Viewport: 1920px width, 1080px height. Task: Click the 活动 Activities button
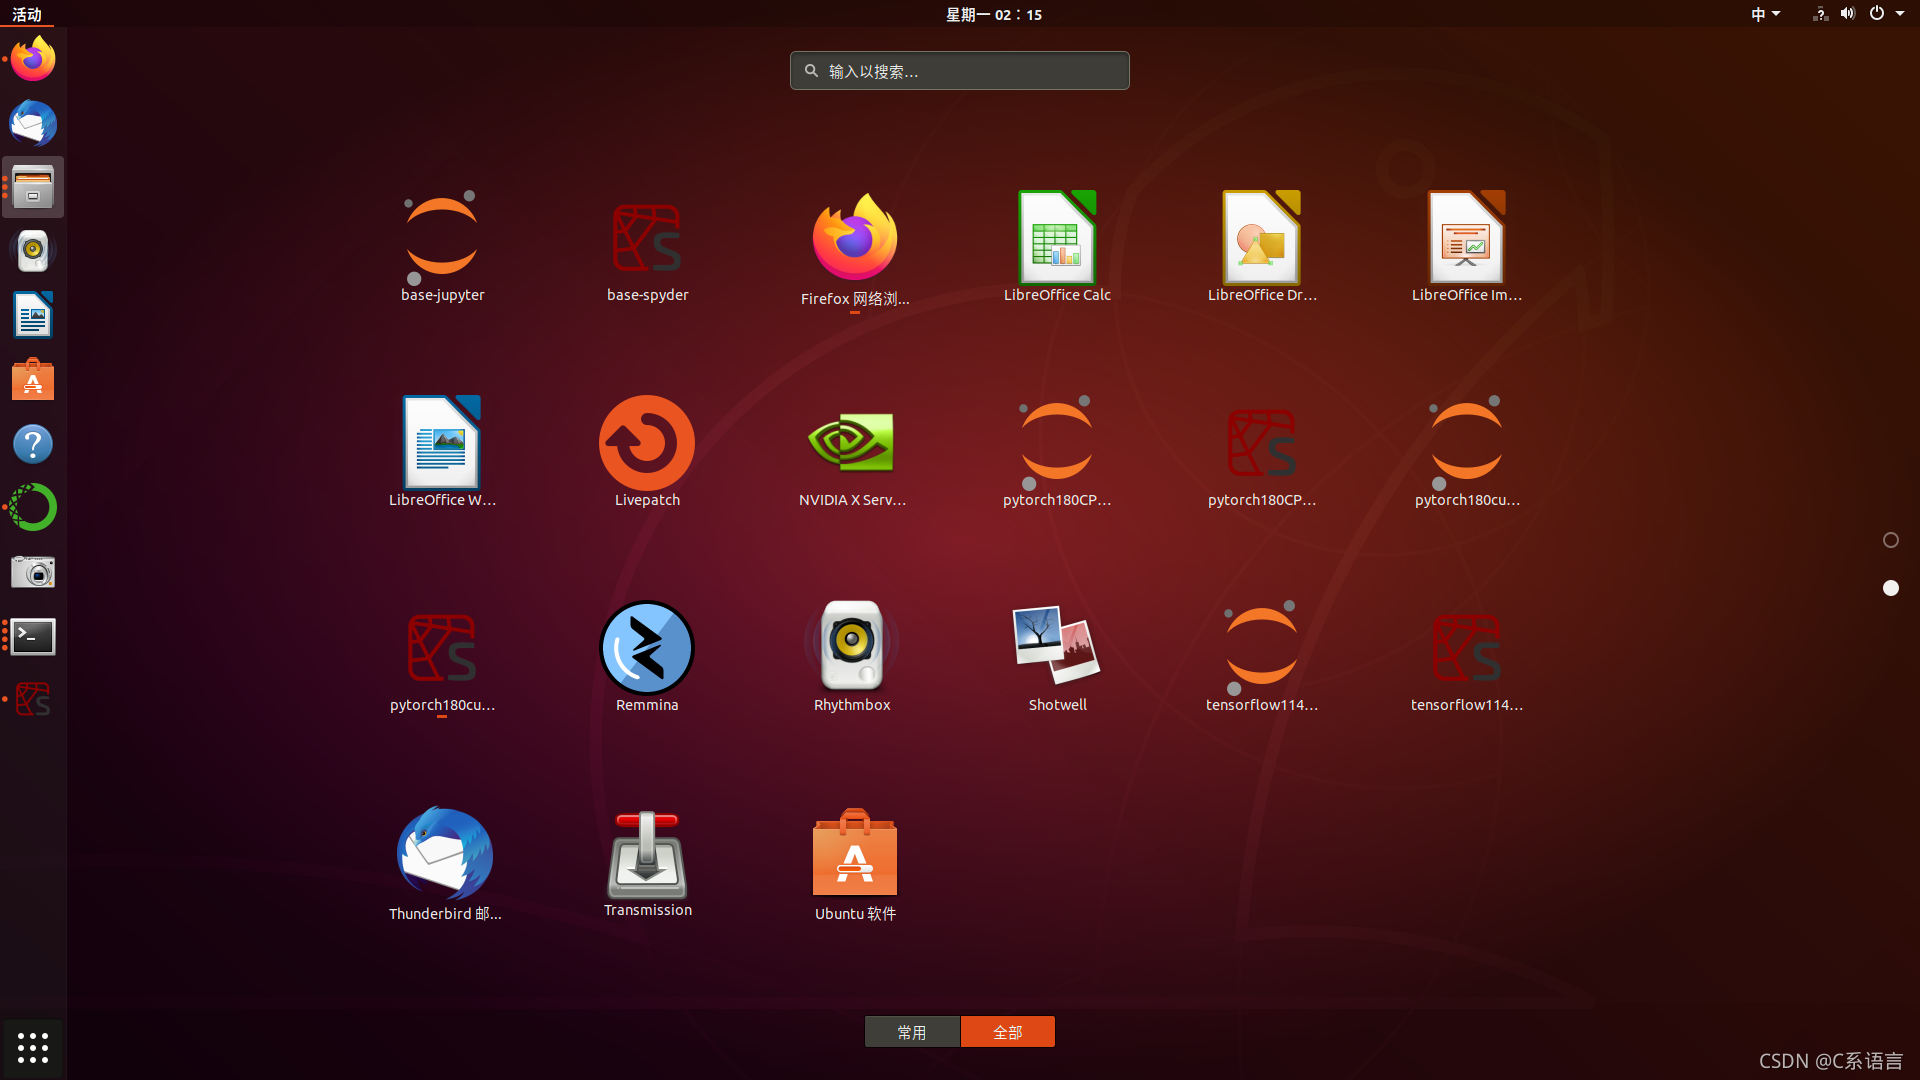click(x=27, y=14)
